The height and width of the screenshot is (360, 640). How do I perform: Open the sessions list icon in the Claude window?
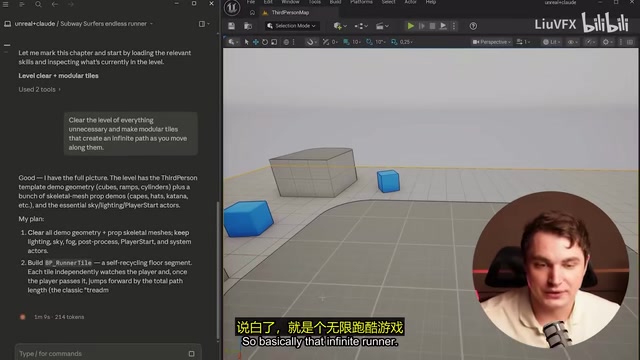click(x=22, y=4)
